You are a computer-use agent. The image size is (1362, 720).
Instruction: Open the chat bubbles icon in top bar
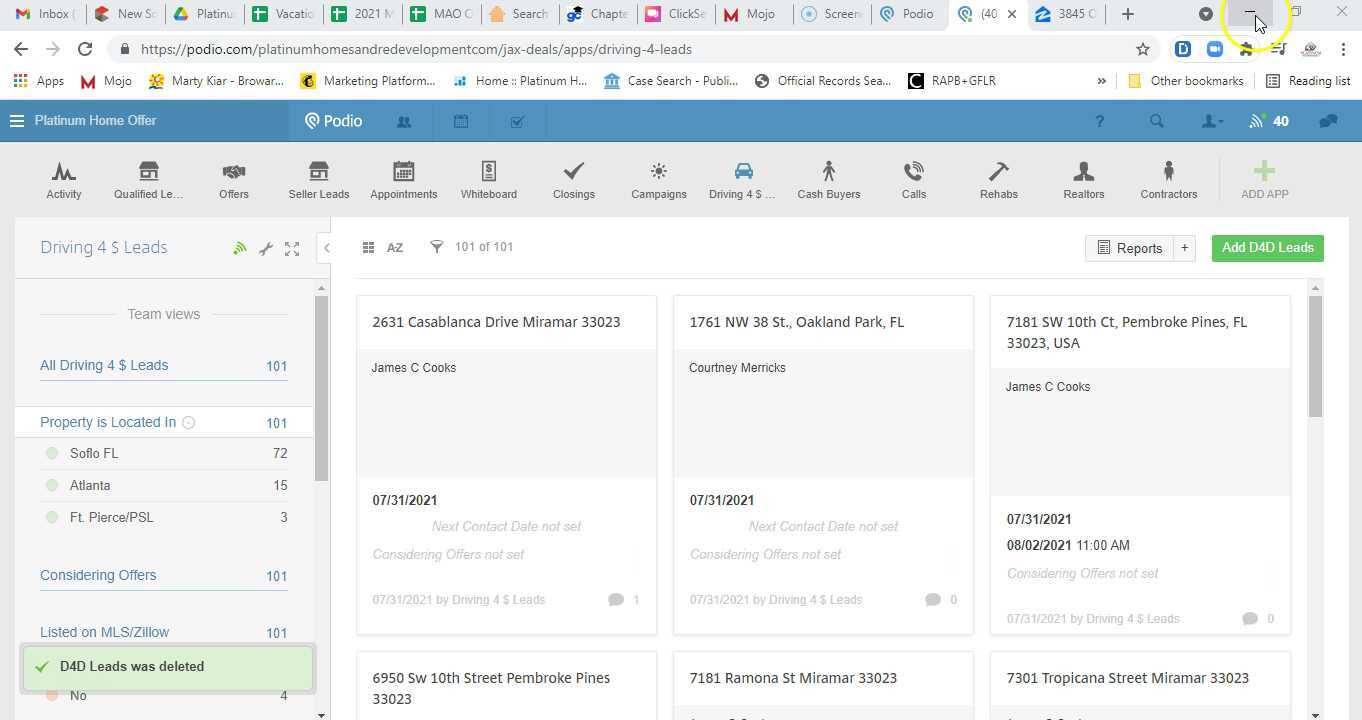1328,121
